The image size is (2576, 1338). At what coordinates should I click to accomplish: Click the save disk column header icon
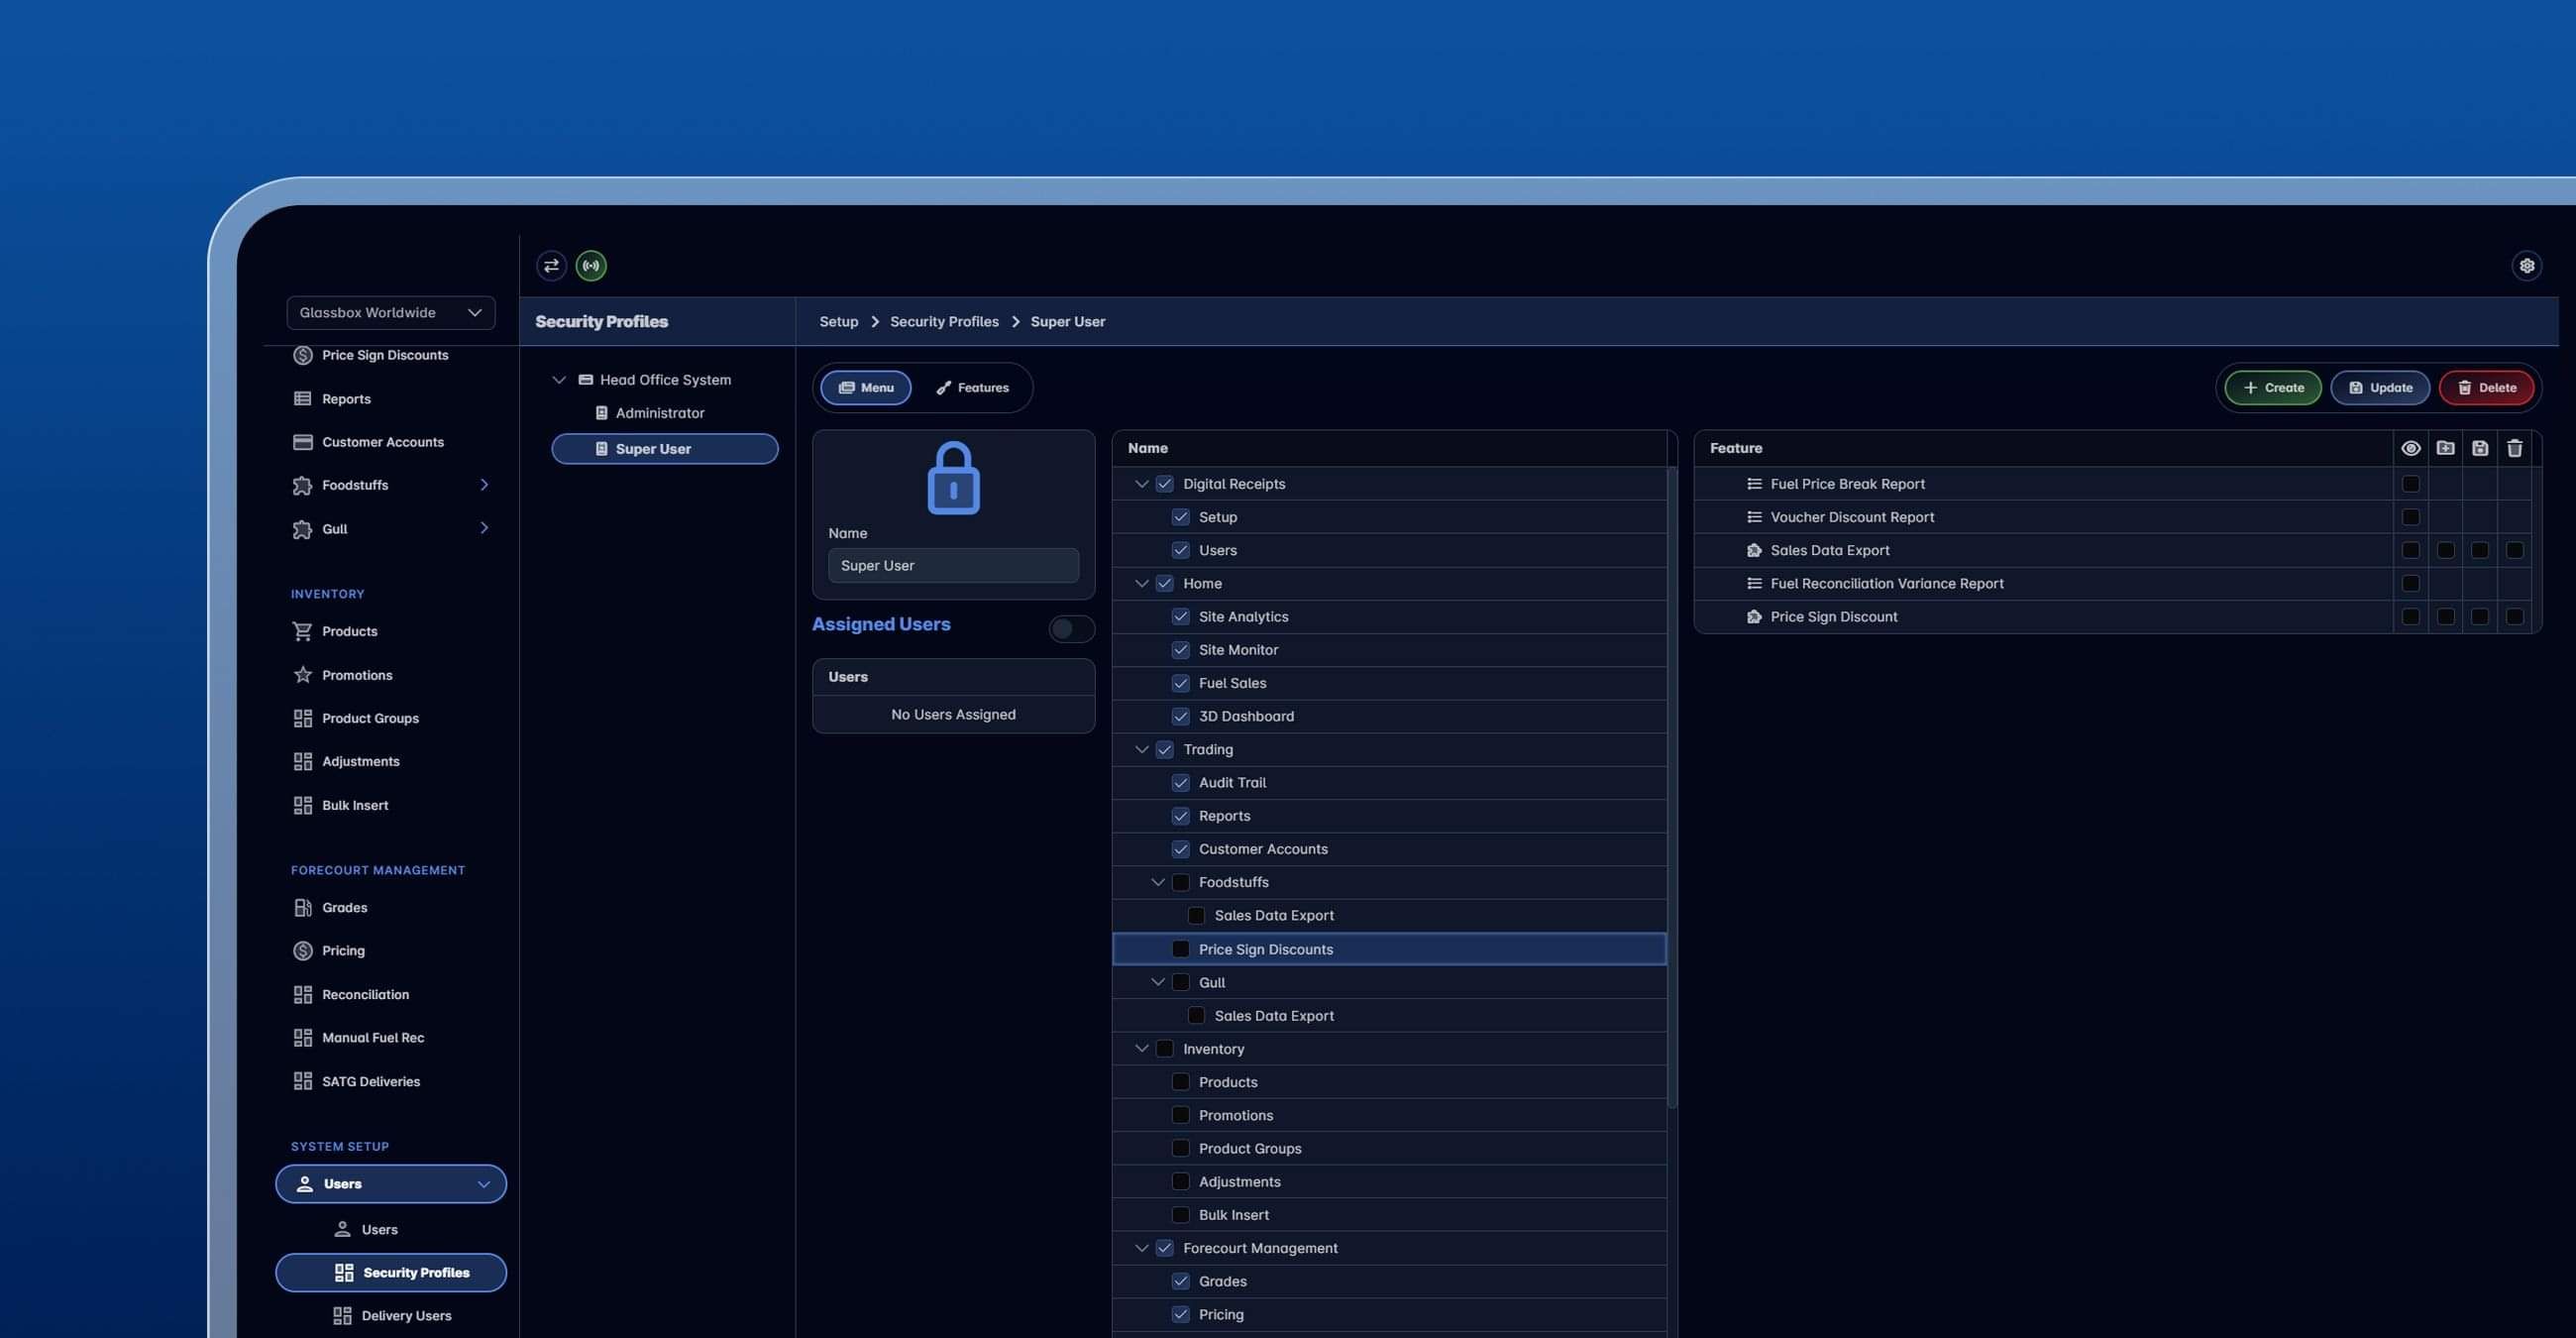pos(2480,448)
